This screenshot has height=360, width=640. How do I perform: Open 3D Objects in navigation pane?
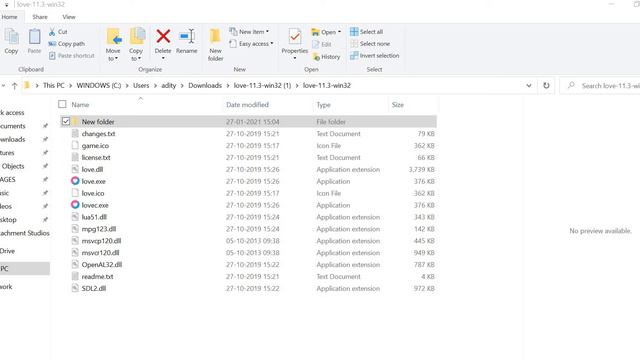pos(13,166)
